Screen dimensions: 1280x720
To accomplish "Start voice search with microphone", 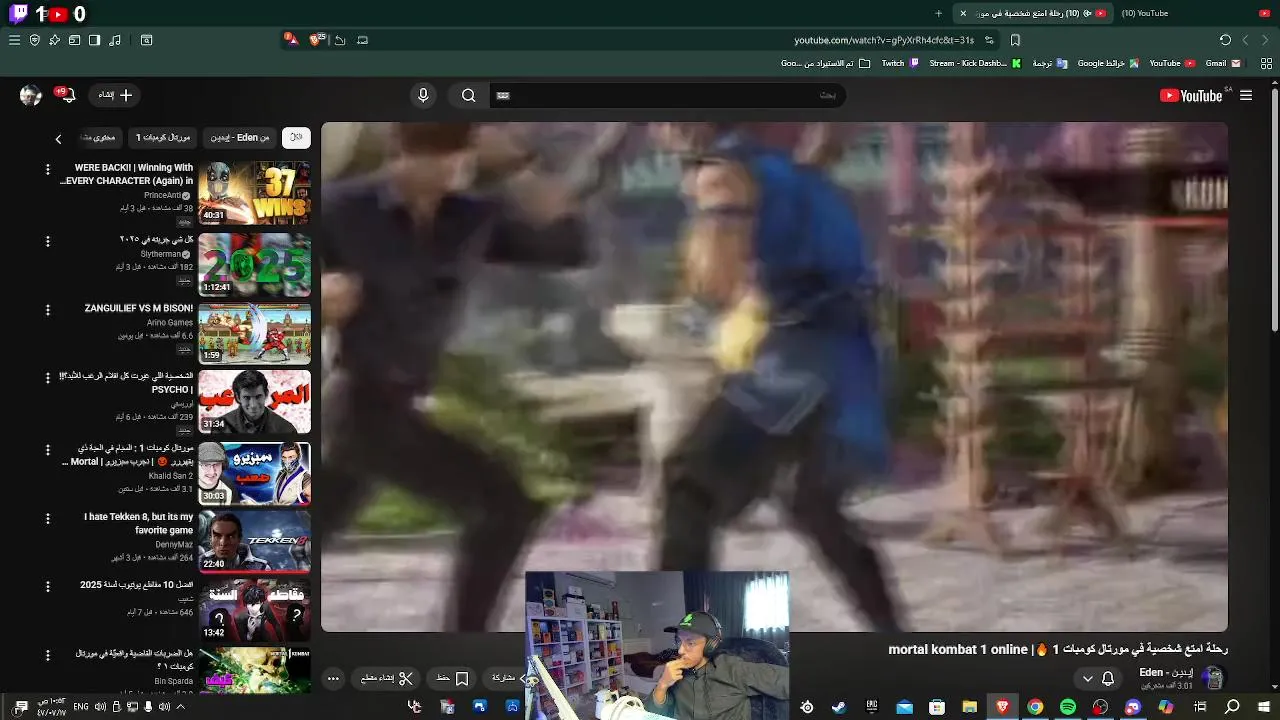I will [423, 95].
